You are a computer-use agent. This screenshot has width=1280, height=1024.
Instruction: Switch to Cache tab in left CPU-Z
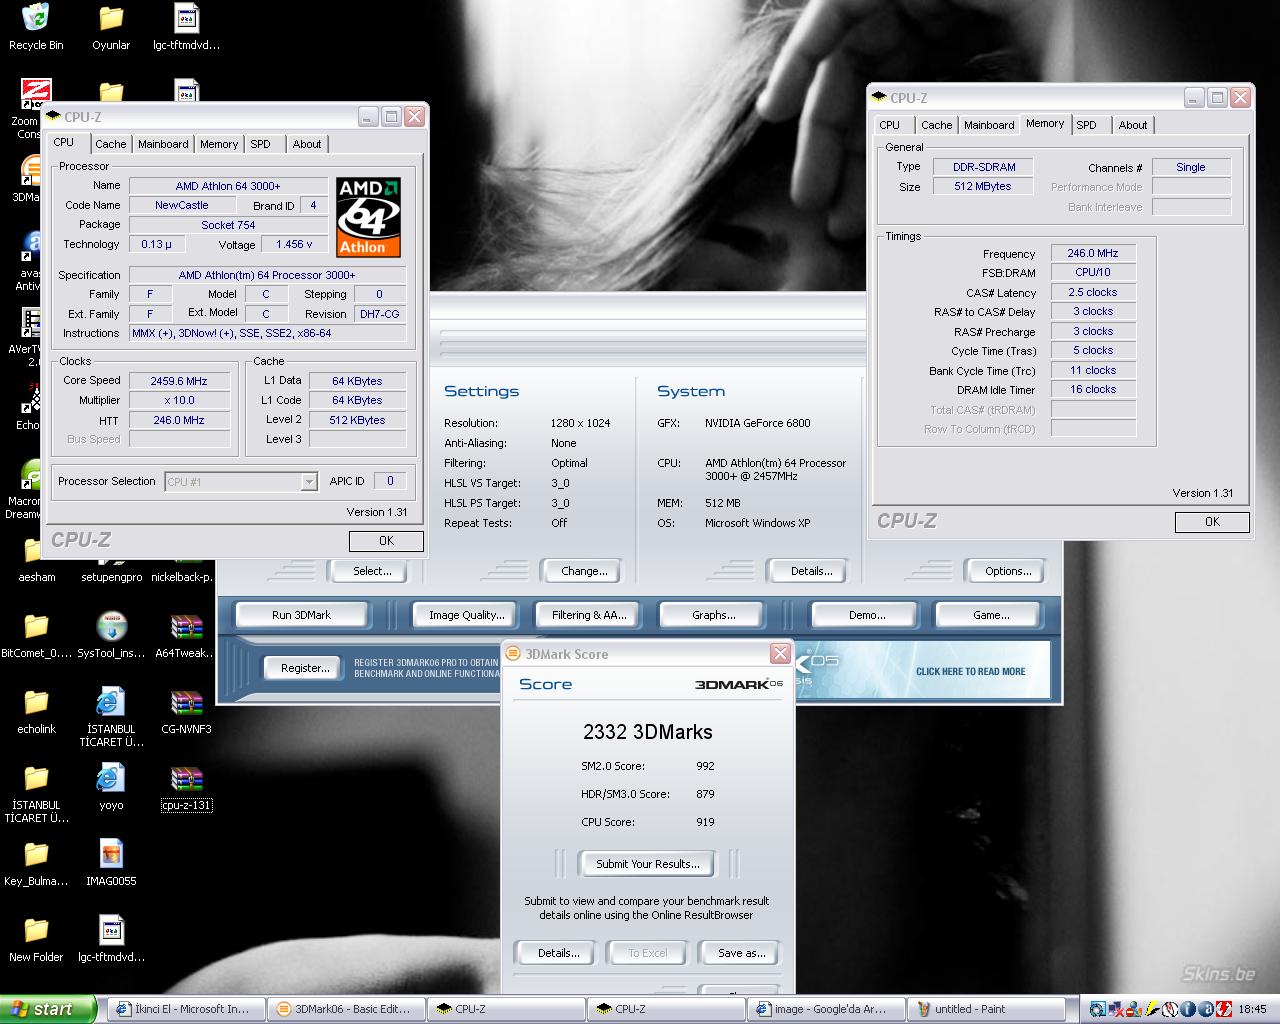(x=110, y=144)
